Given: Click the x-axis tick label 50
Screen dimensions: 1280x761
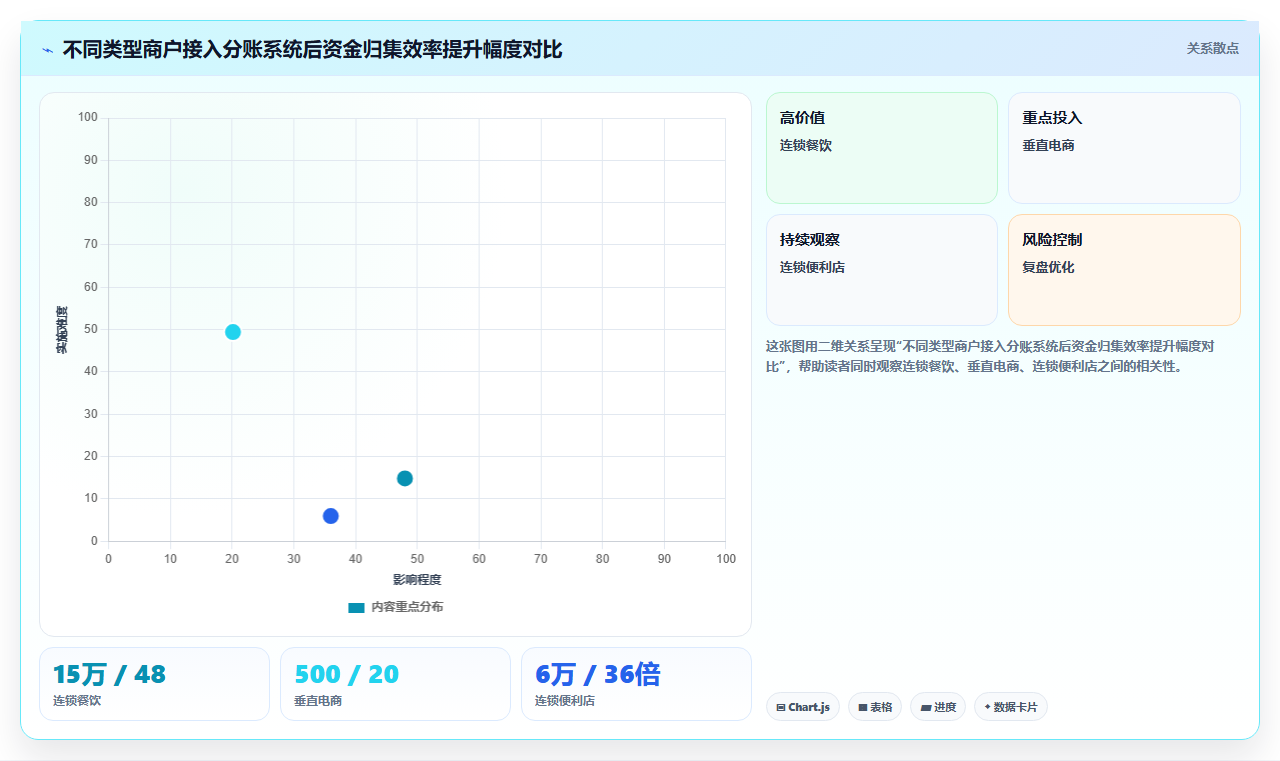Looking at the screenshot, I should click(417, 559).
